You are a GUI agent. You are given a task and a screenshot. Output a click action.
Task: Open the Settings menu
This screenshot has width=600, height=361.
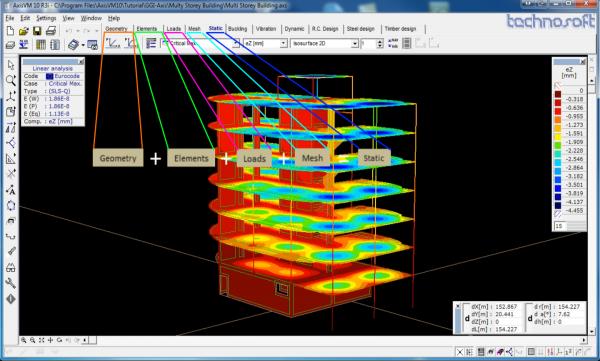point(46,18)
